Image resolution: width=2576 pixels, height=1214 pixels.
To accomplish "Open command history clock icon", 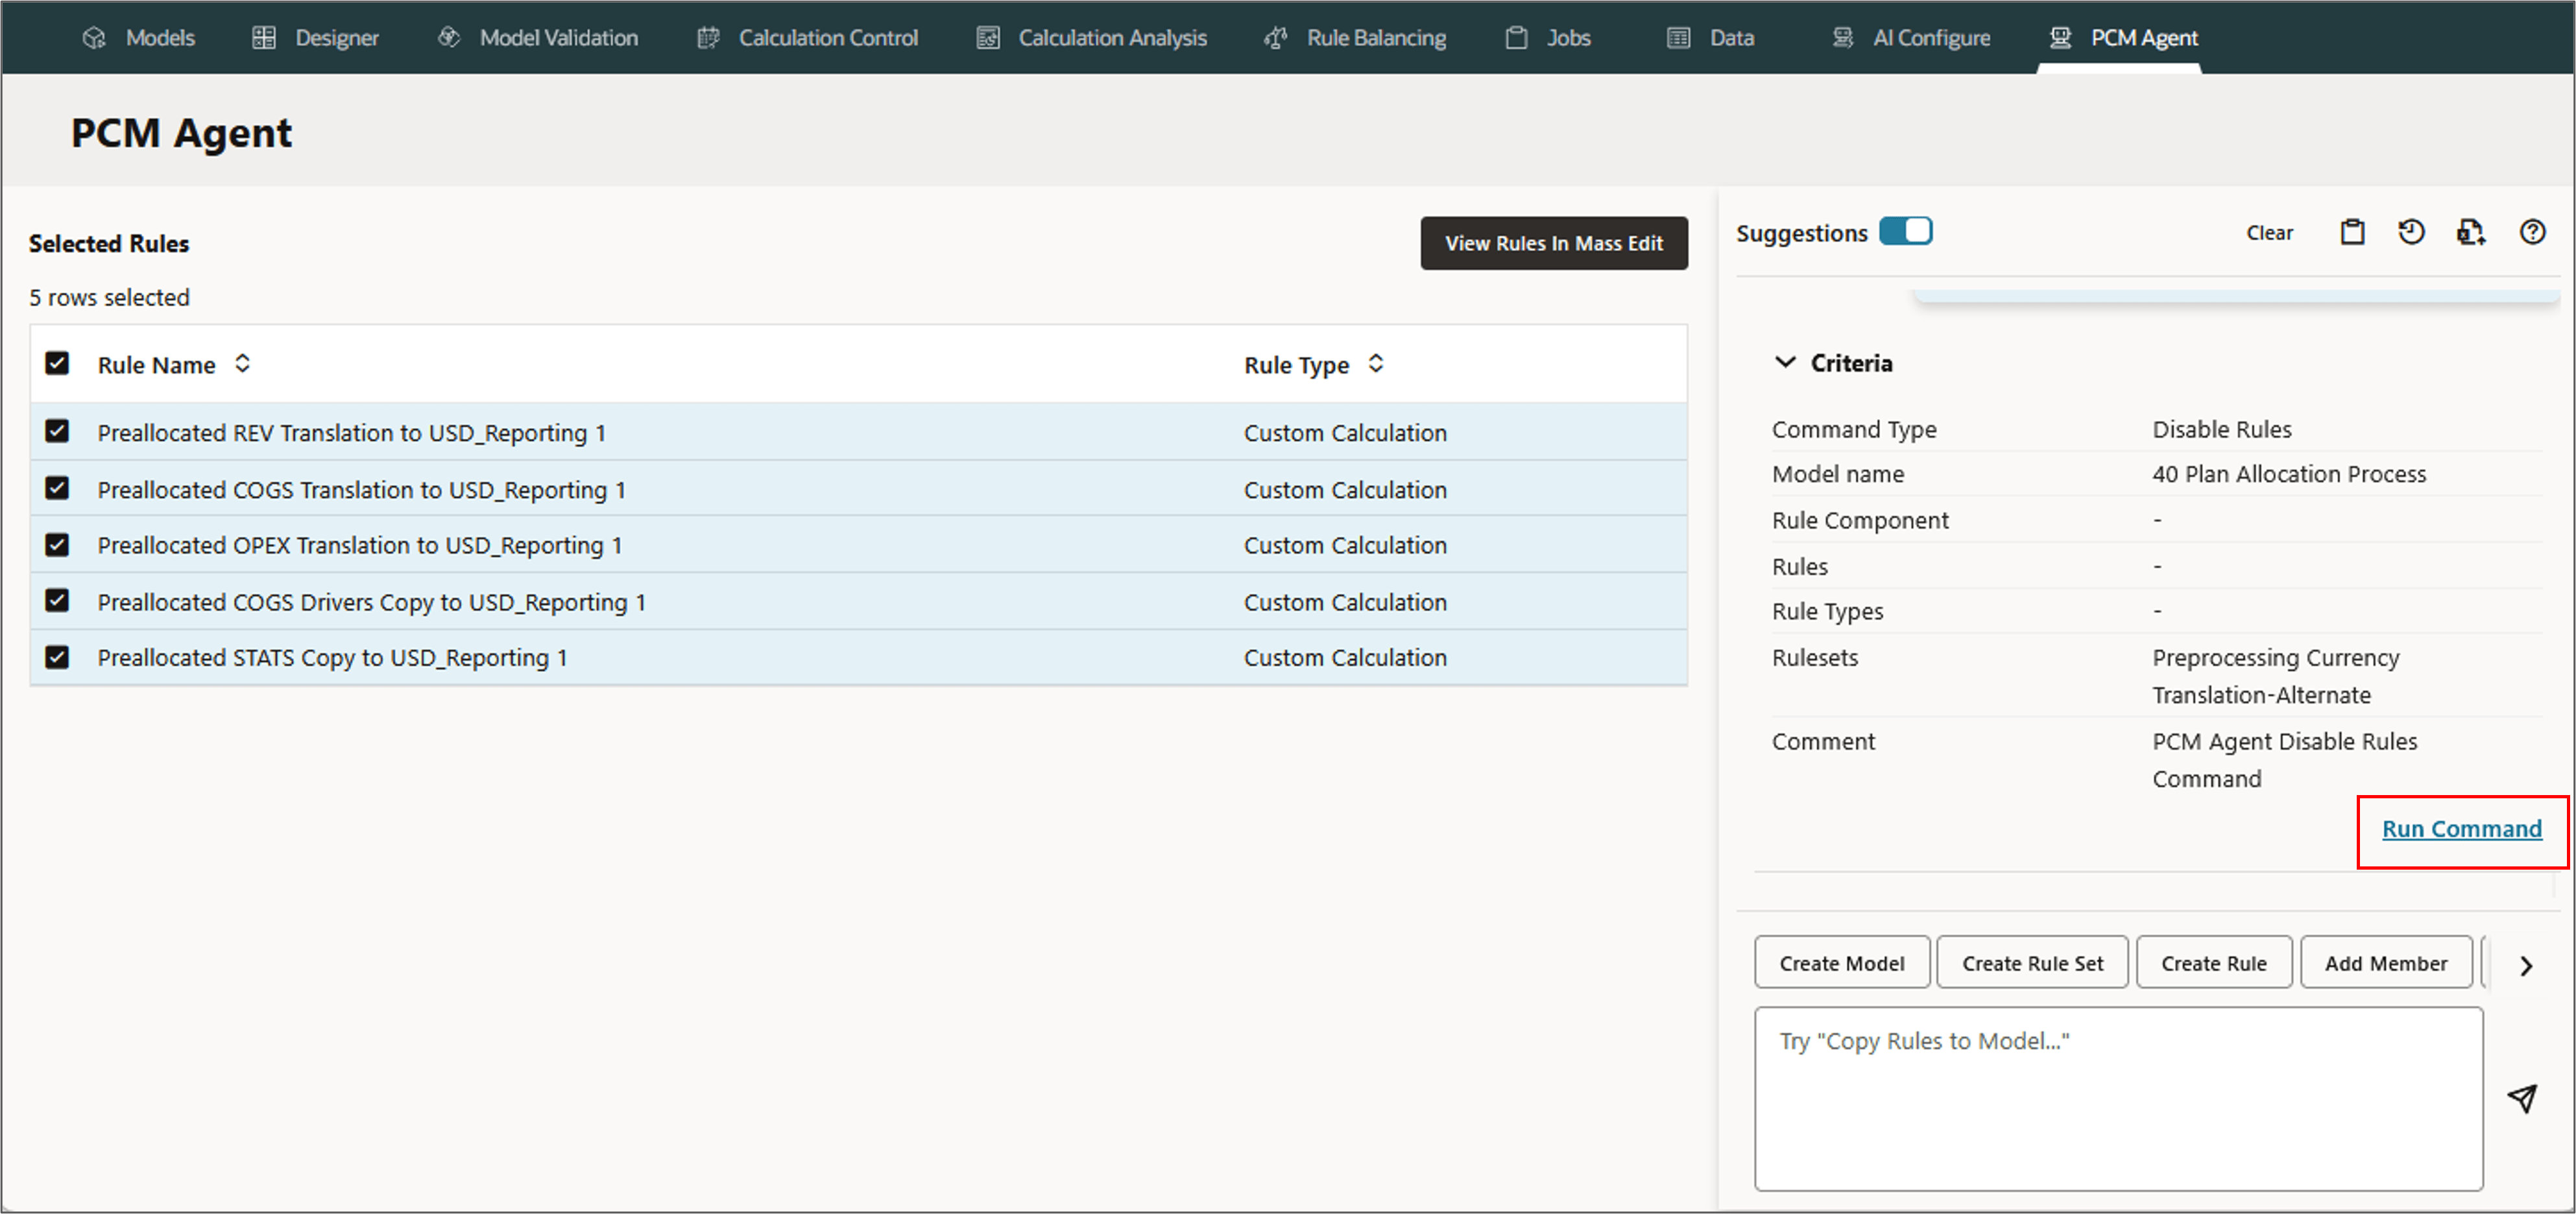I will click(x=2411, y=232).
